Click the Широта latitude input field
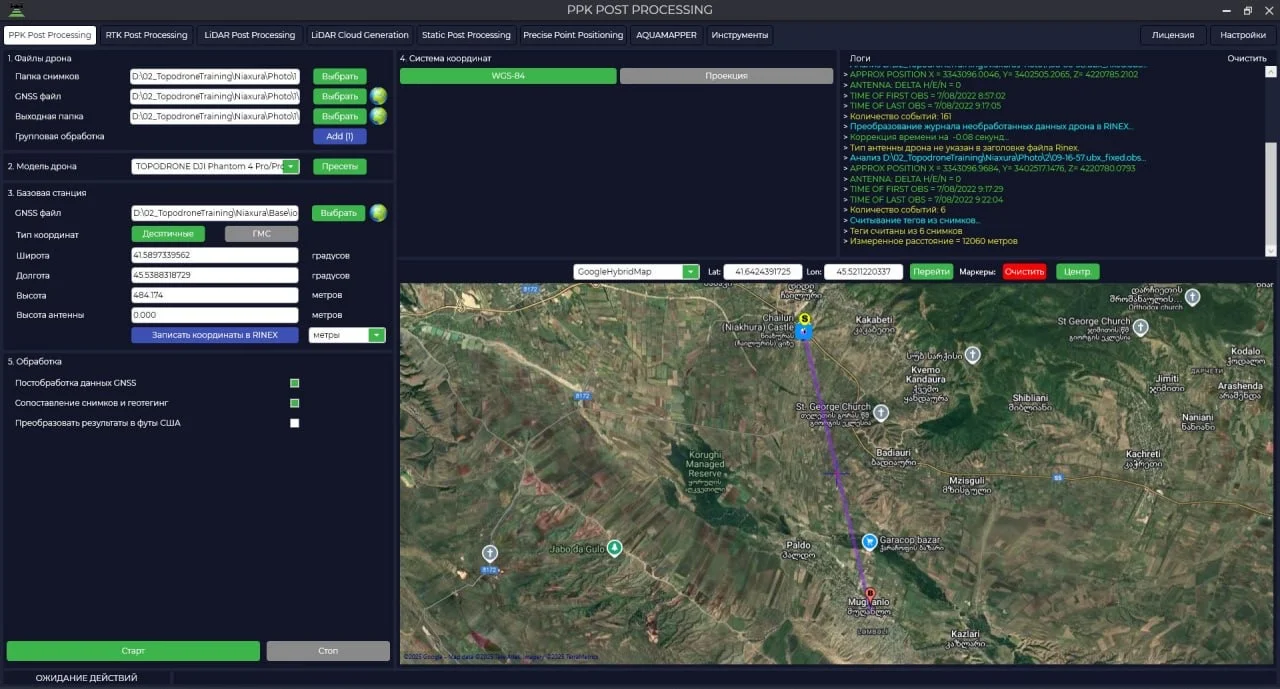Screen dimensions: 1280x689 (215, 255)
